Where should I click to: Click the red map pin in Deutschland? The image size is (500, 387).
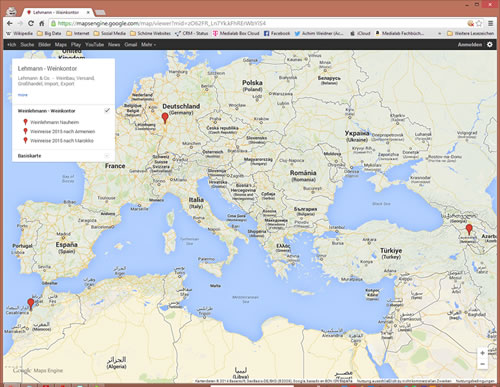click(165, 118)
